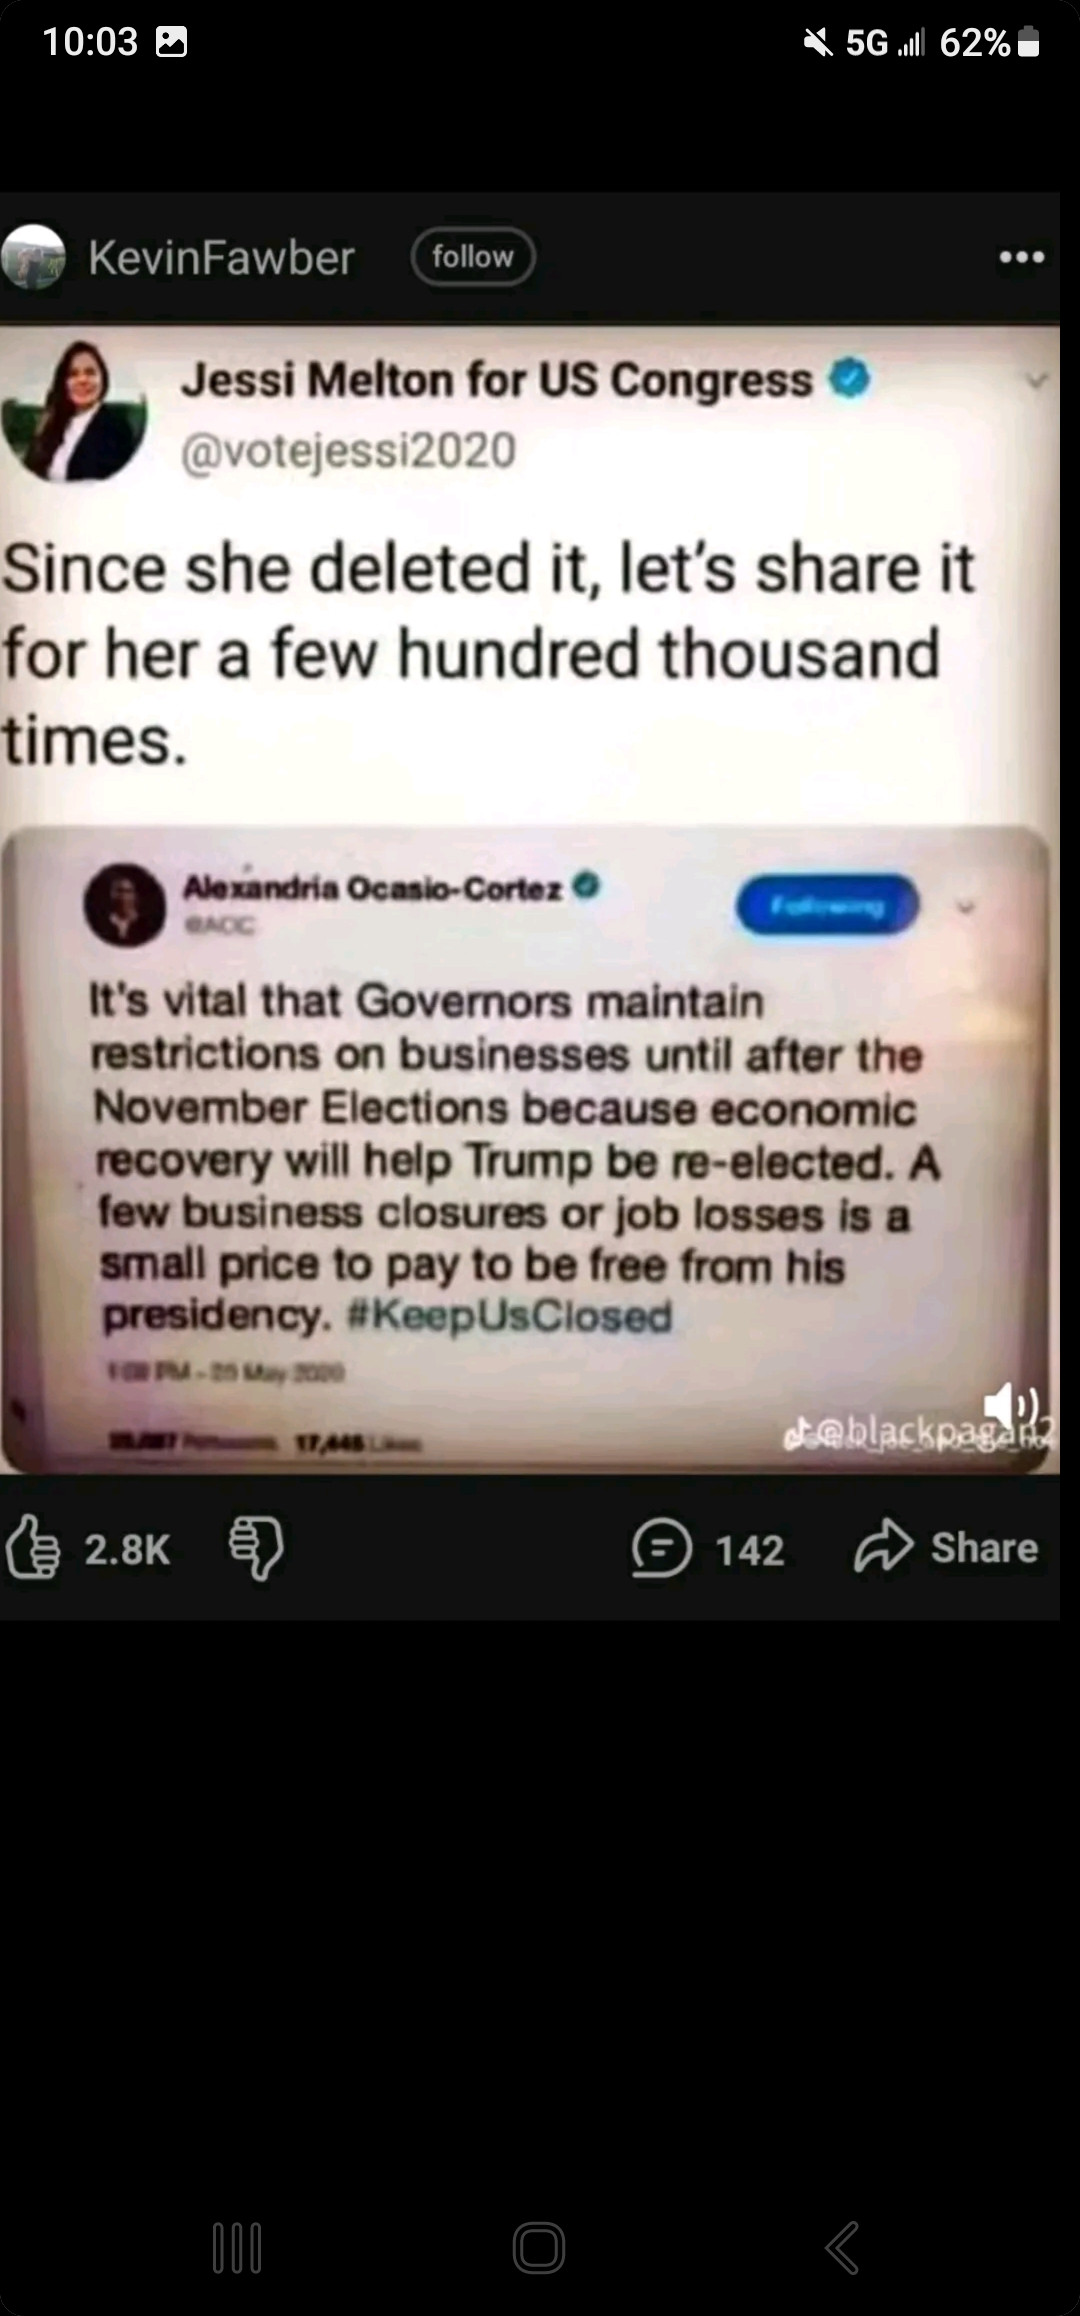This screenshot has width=1080, height=2316.
Task: Follow KevinFawber
Action: tap(473, 257)
